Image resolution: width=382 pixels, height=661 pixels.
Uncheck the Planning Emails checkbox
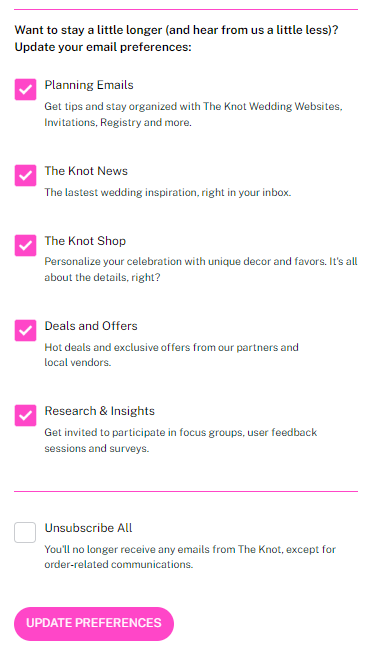tap(25, 89)
